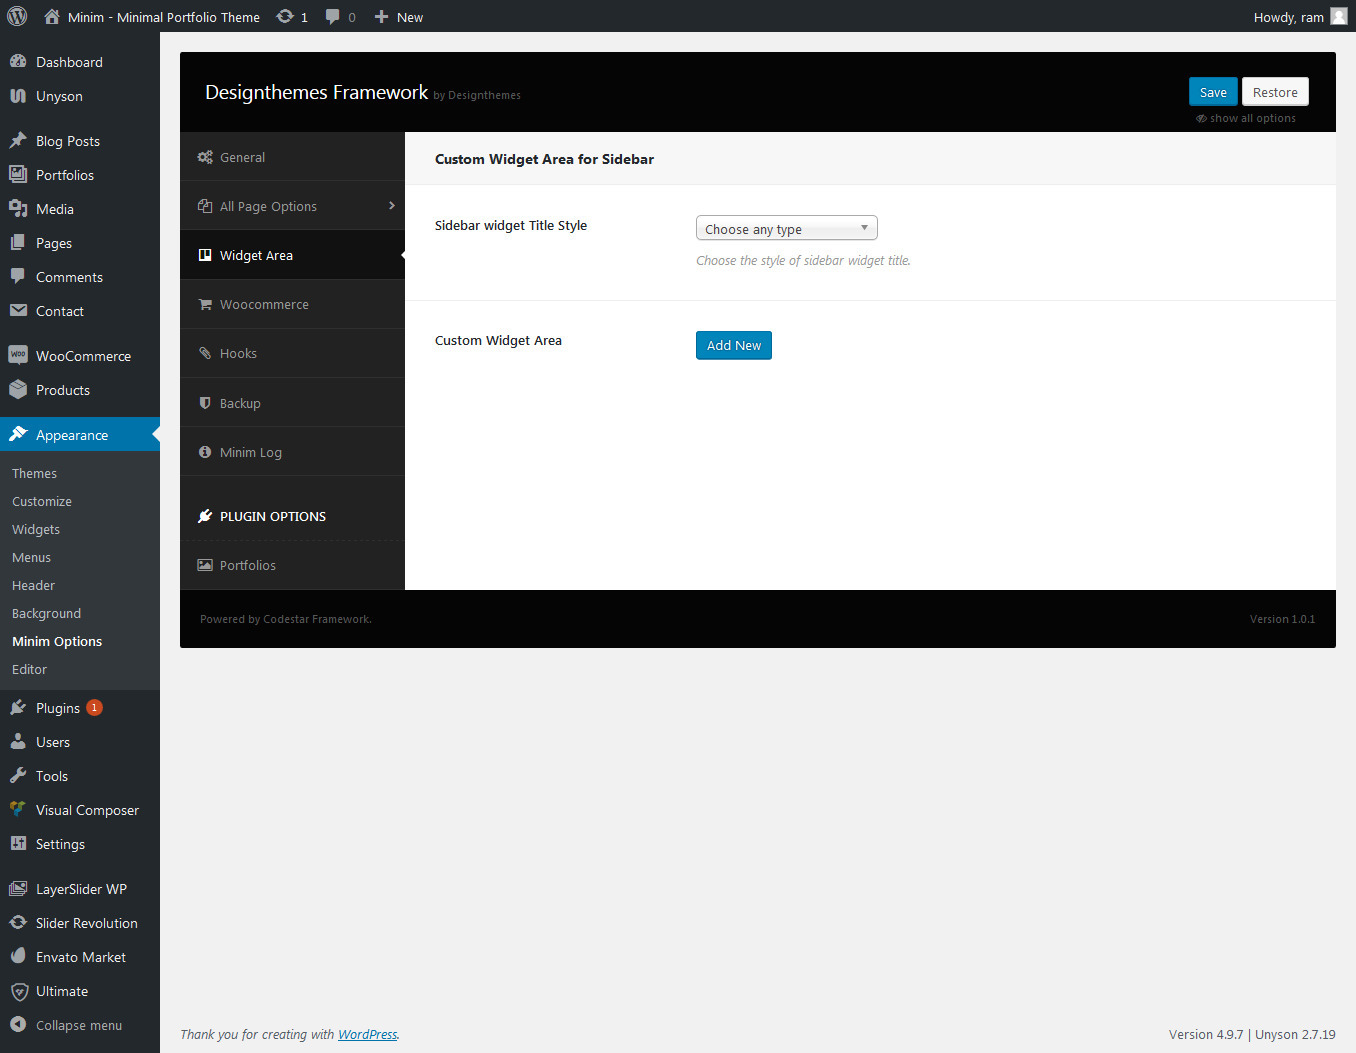This screenshot has height=1053, width=1356.
Task: Click the Comments sidebar icon
Action: tap(18, 276)
